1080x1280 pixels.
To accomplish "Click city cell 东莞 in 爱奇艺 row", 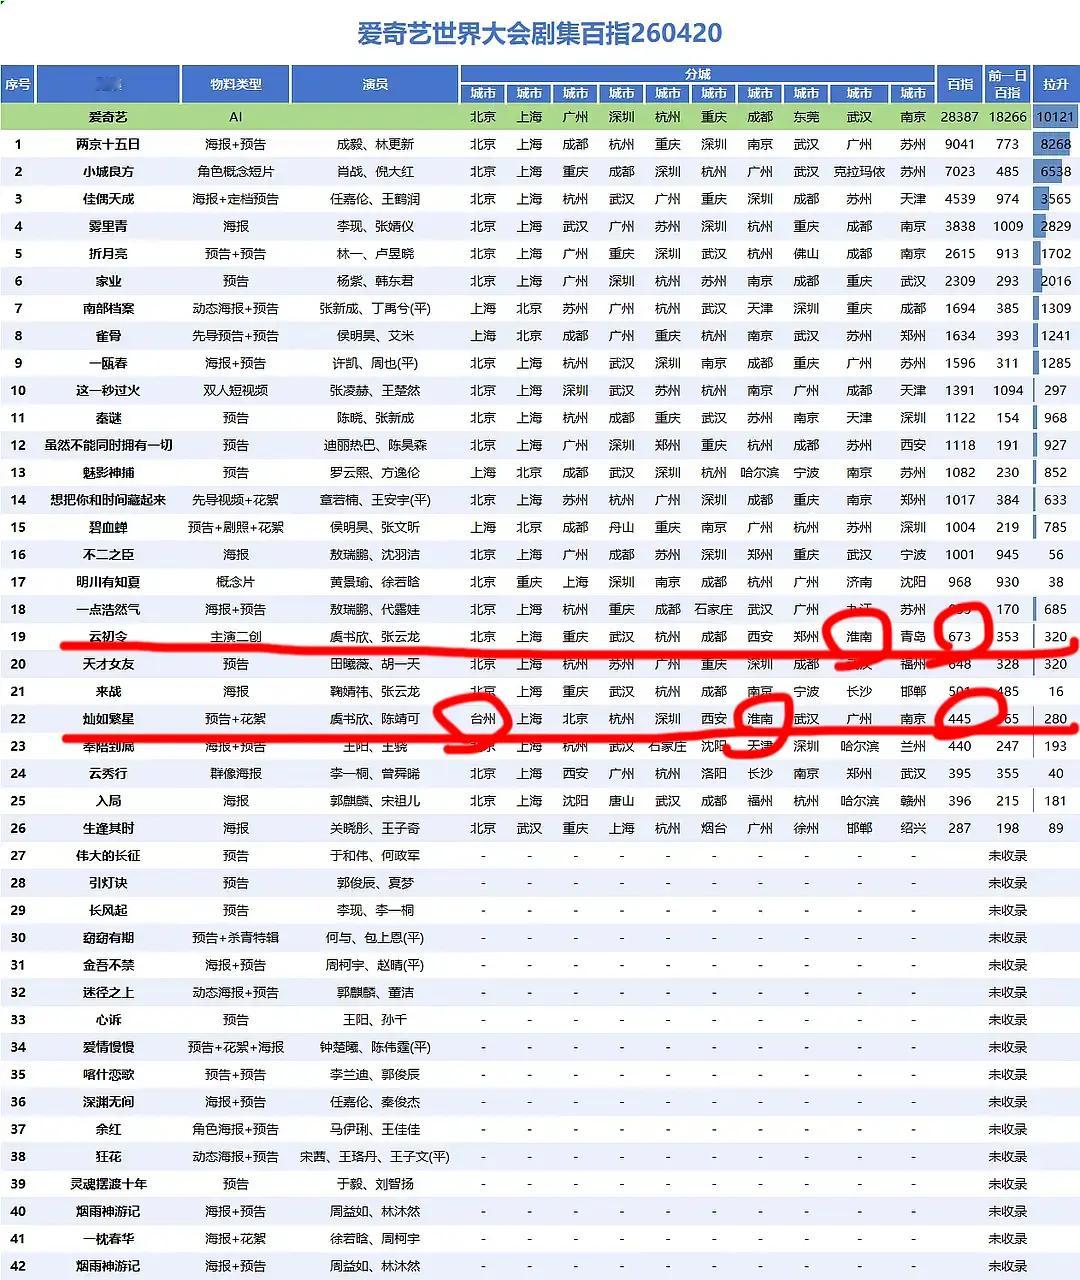I will (x=806, y=117).
